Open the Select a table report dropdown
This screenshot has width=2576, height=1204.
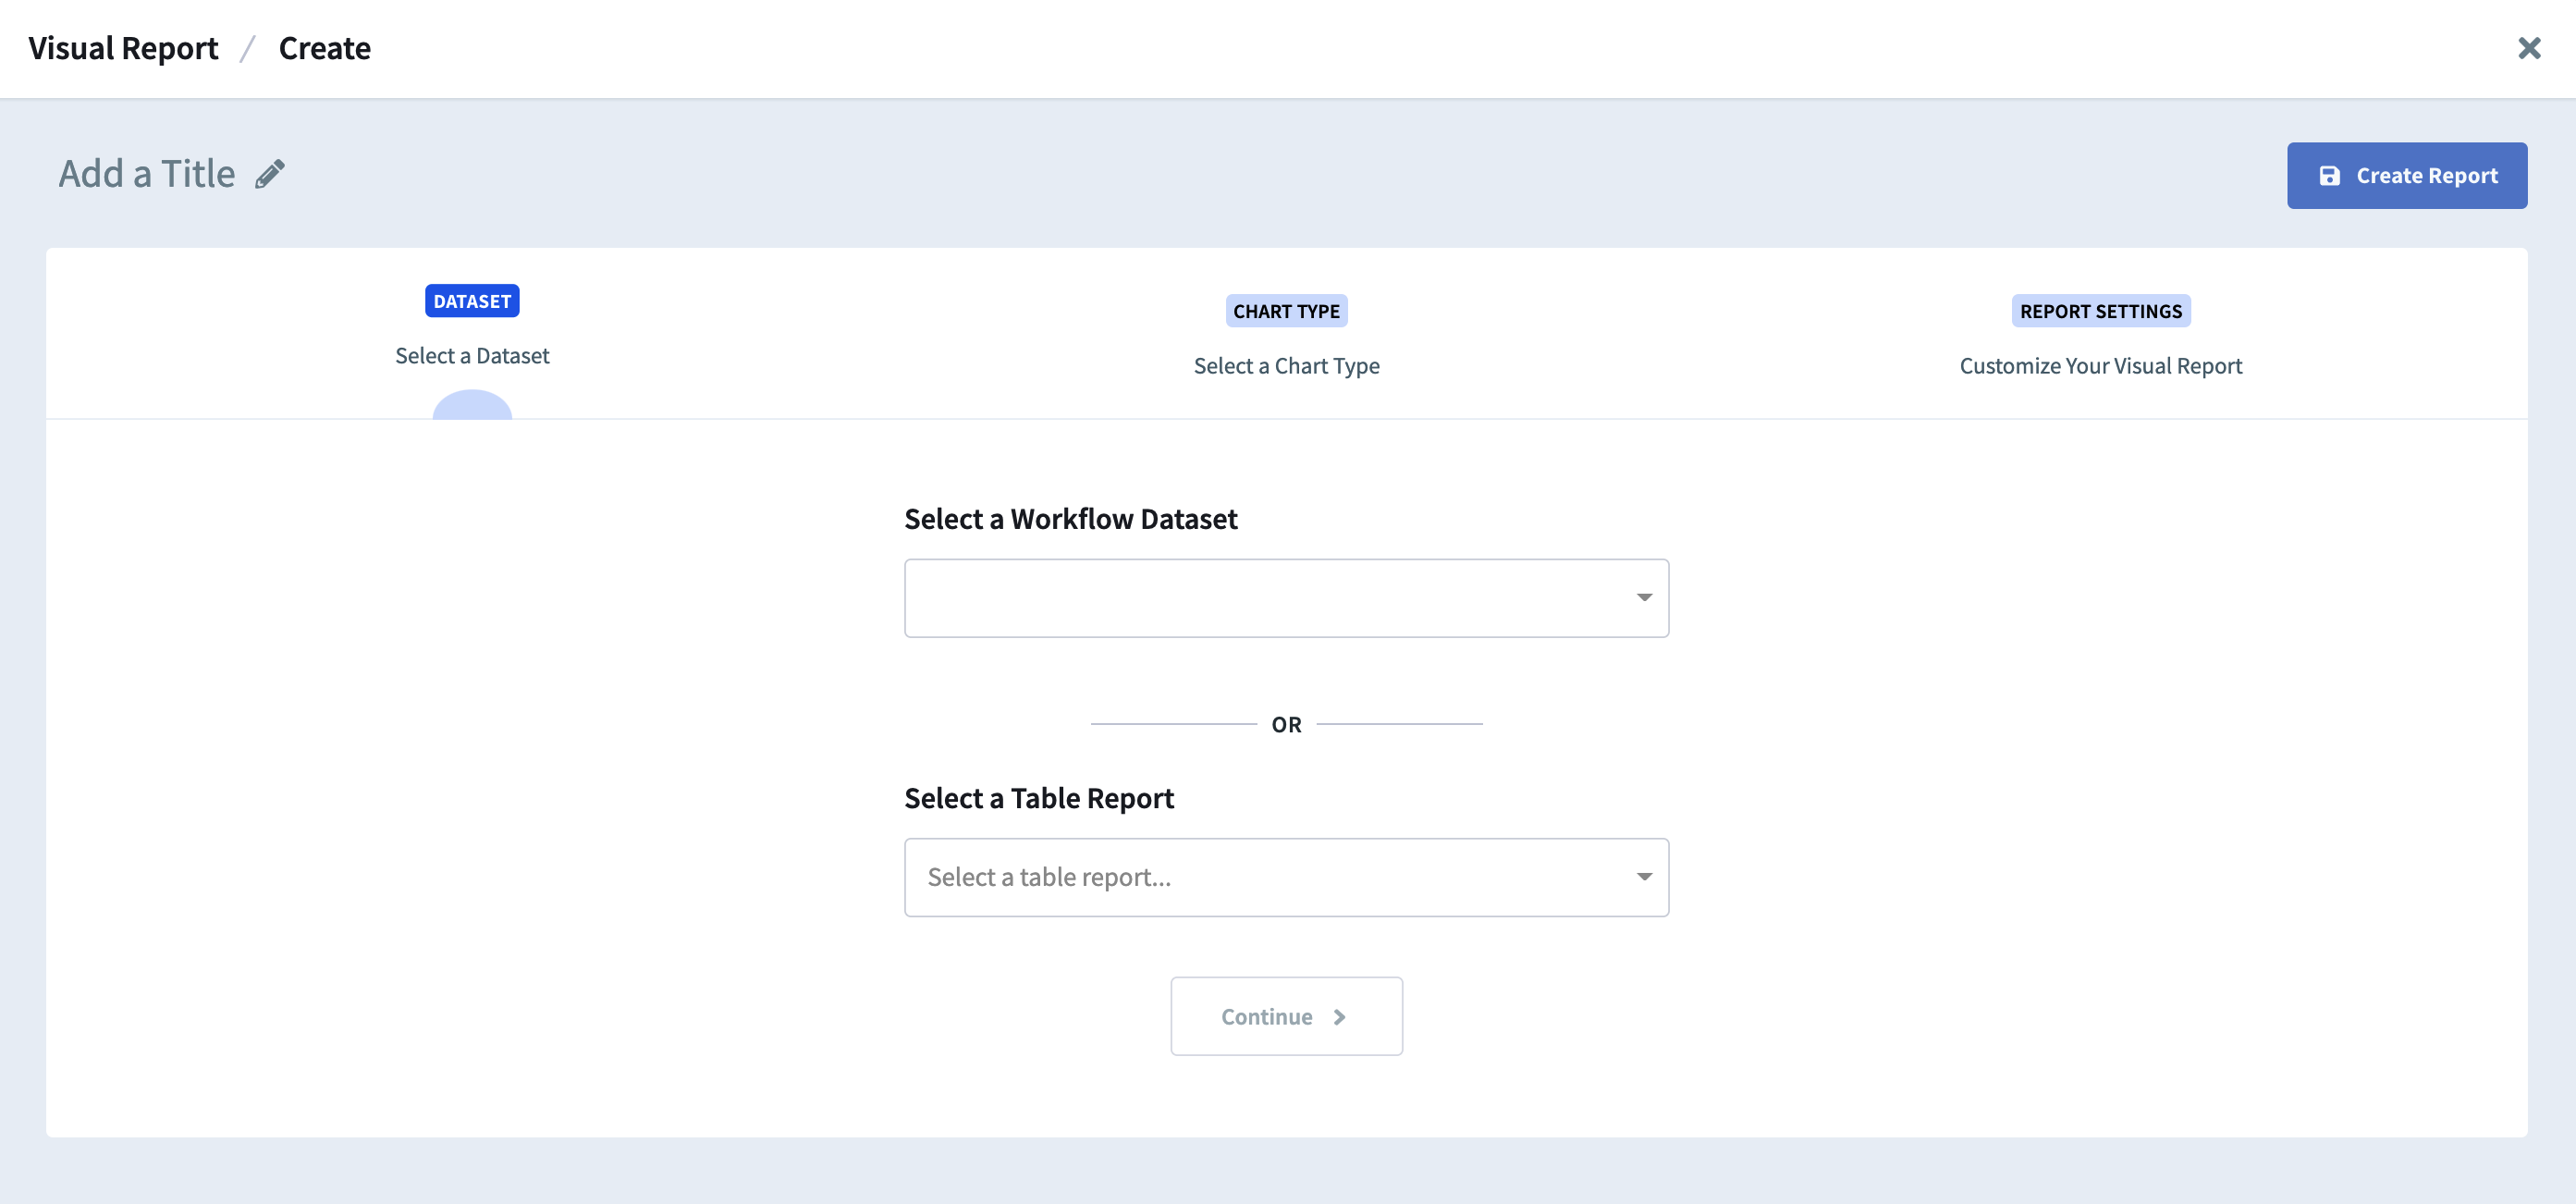[x=1286, y=877]
